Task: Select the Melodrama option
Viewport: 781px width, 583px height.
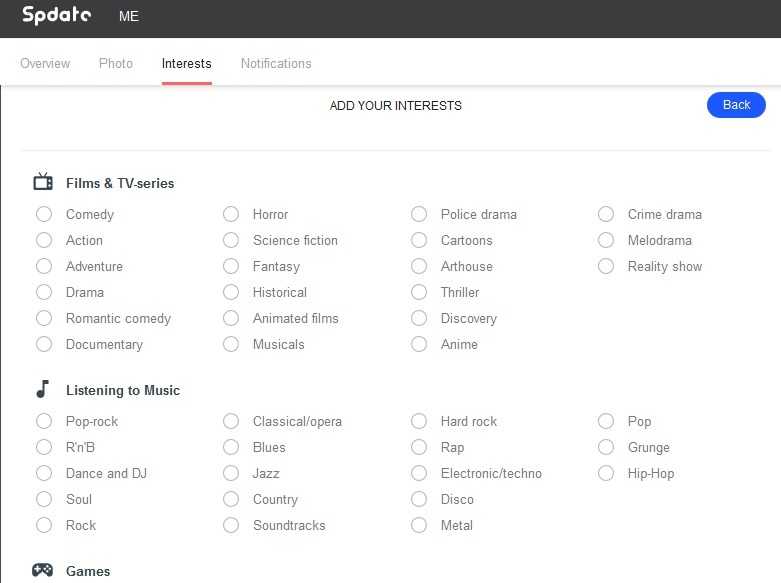Action: 606,240
